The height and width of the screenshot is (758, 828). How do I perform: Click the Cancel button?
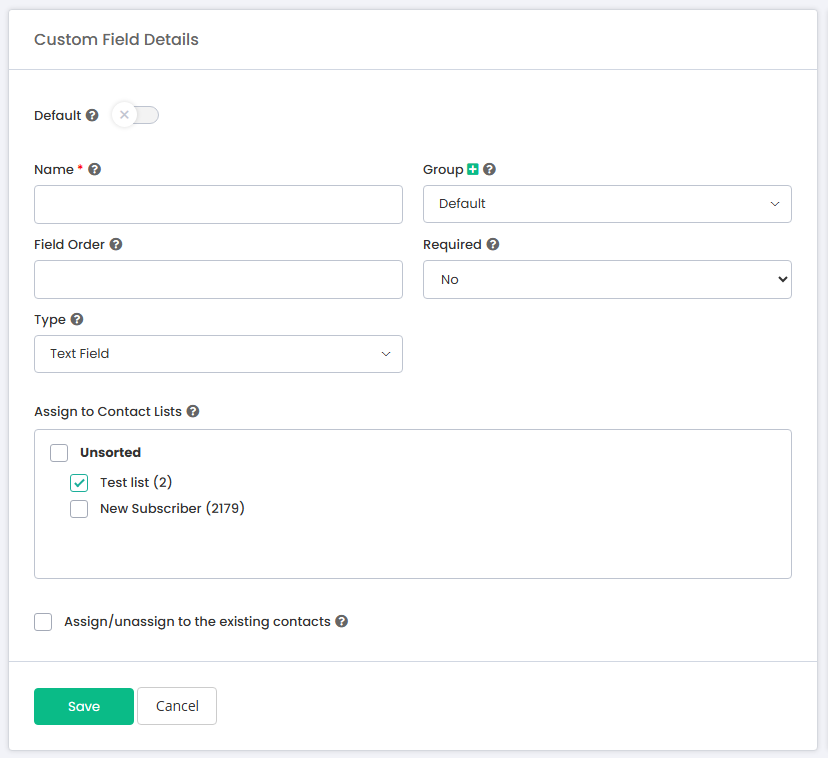click(177, 706)
